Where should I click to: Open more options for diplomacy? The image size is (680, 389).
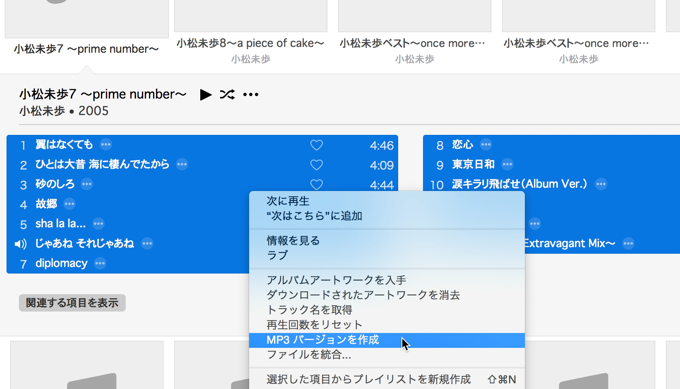click(100, 263)
